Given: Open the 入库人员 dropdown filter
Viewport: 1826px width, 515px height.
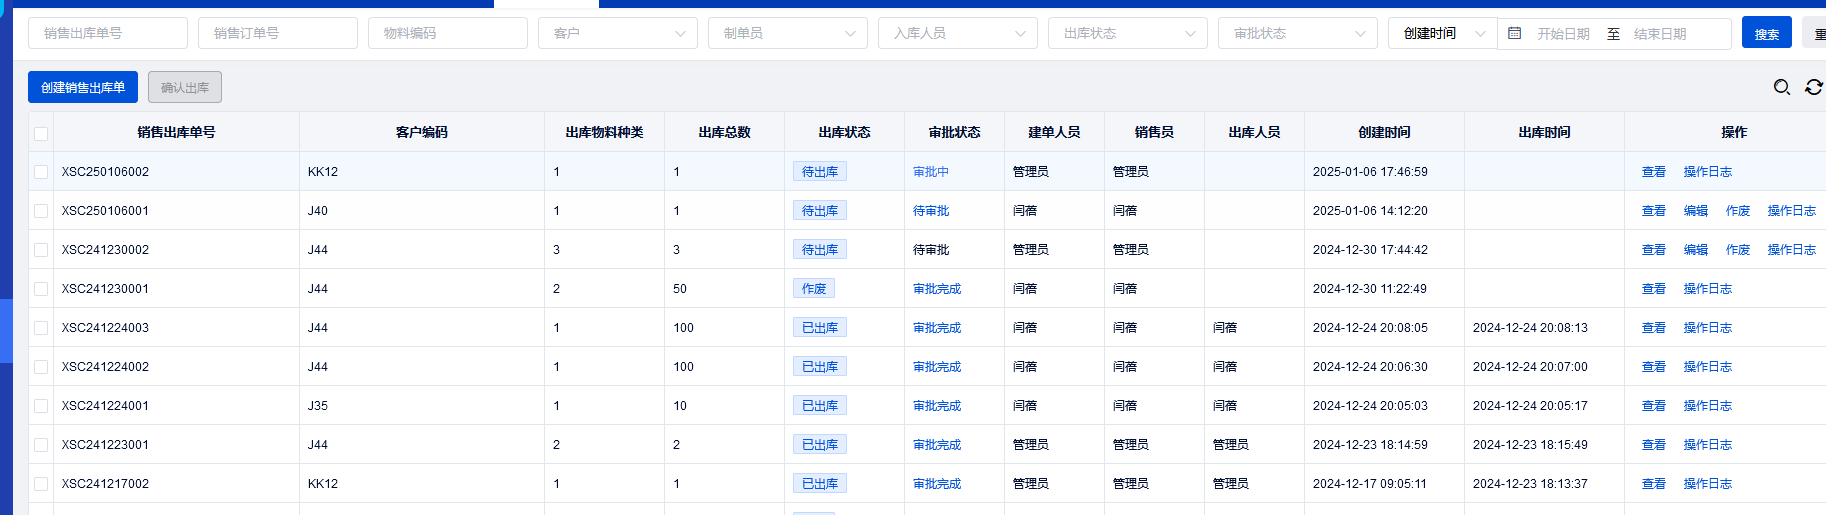Looking at the screenshot, I should (958, 33).
